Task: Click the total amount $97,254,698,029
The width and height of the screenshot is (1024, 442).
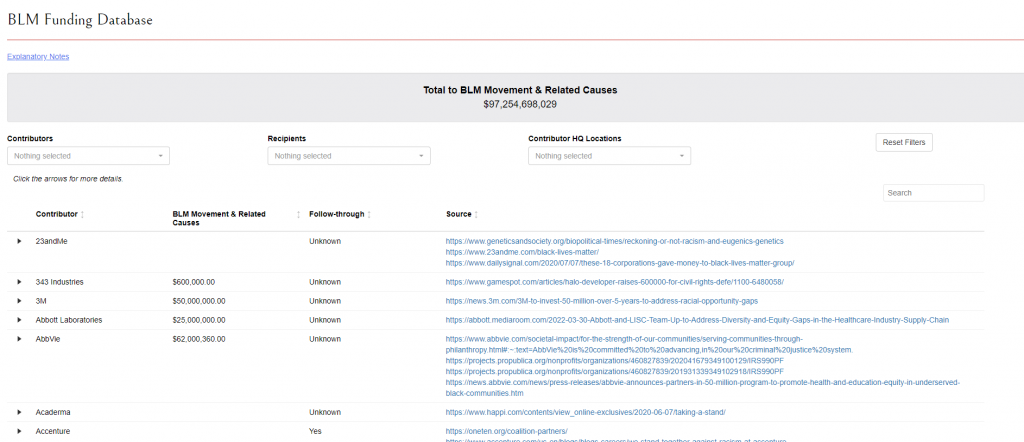Action: click(520, 104)
